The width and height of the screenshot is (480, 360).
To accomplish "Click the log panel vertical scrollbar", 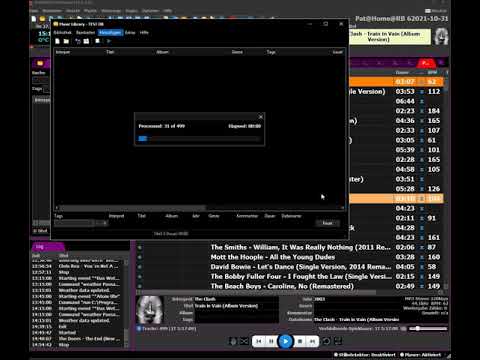I will click(126, 303).
